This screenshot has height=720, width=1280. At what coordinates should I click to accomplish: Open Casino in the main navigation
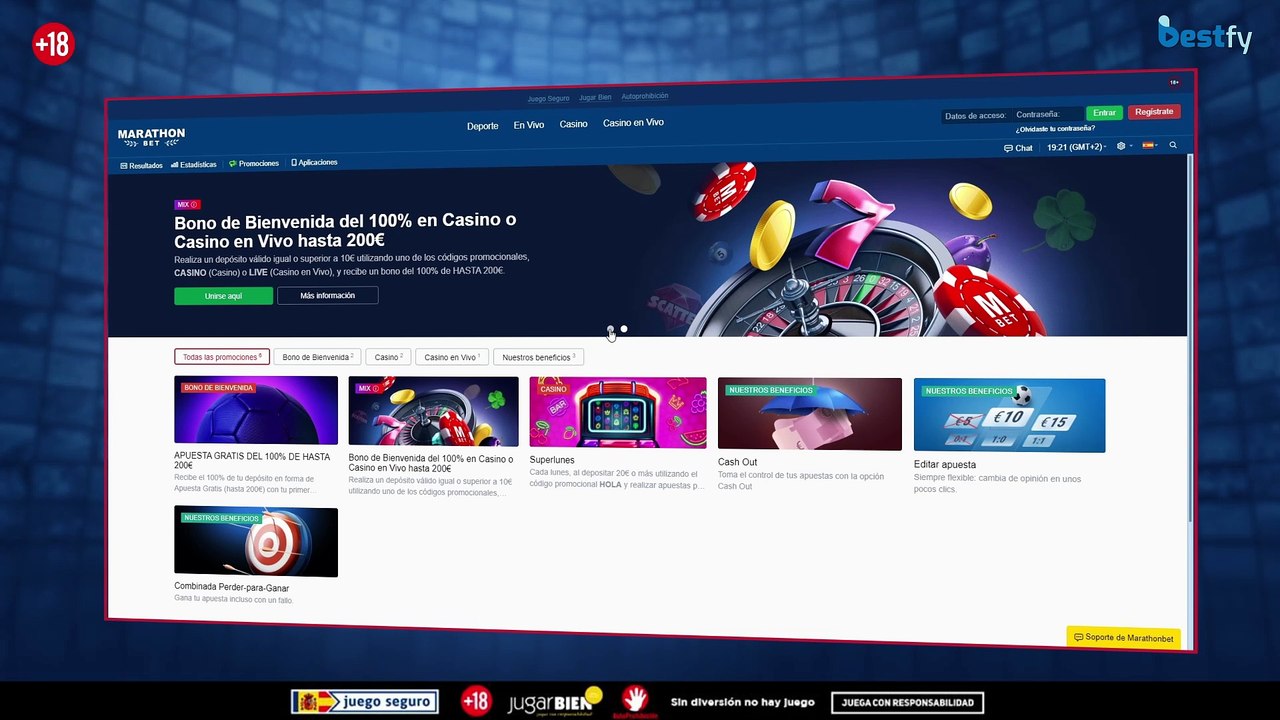click(573, 124)
